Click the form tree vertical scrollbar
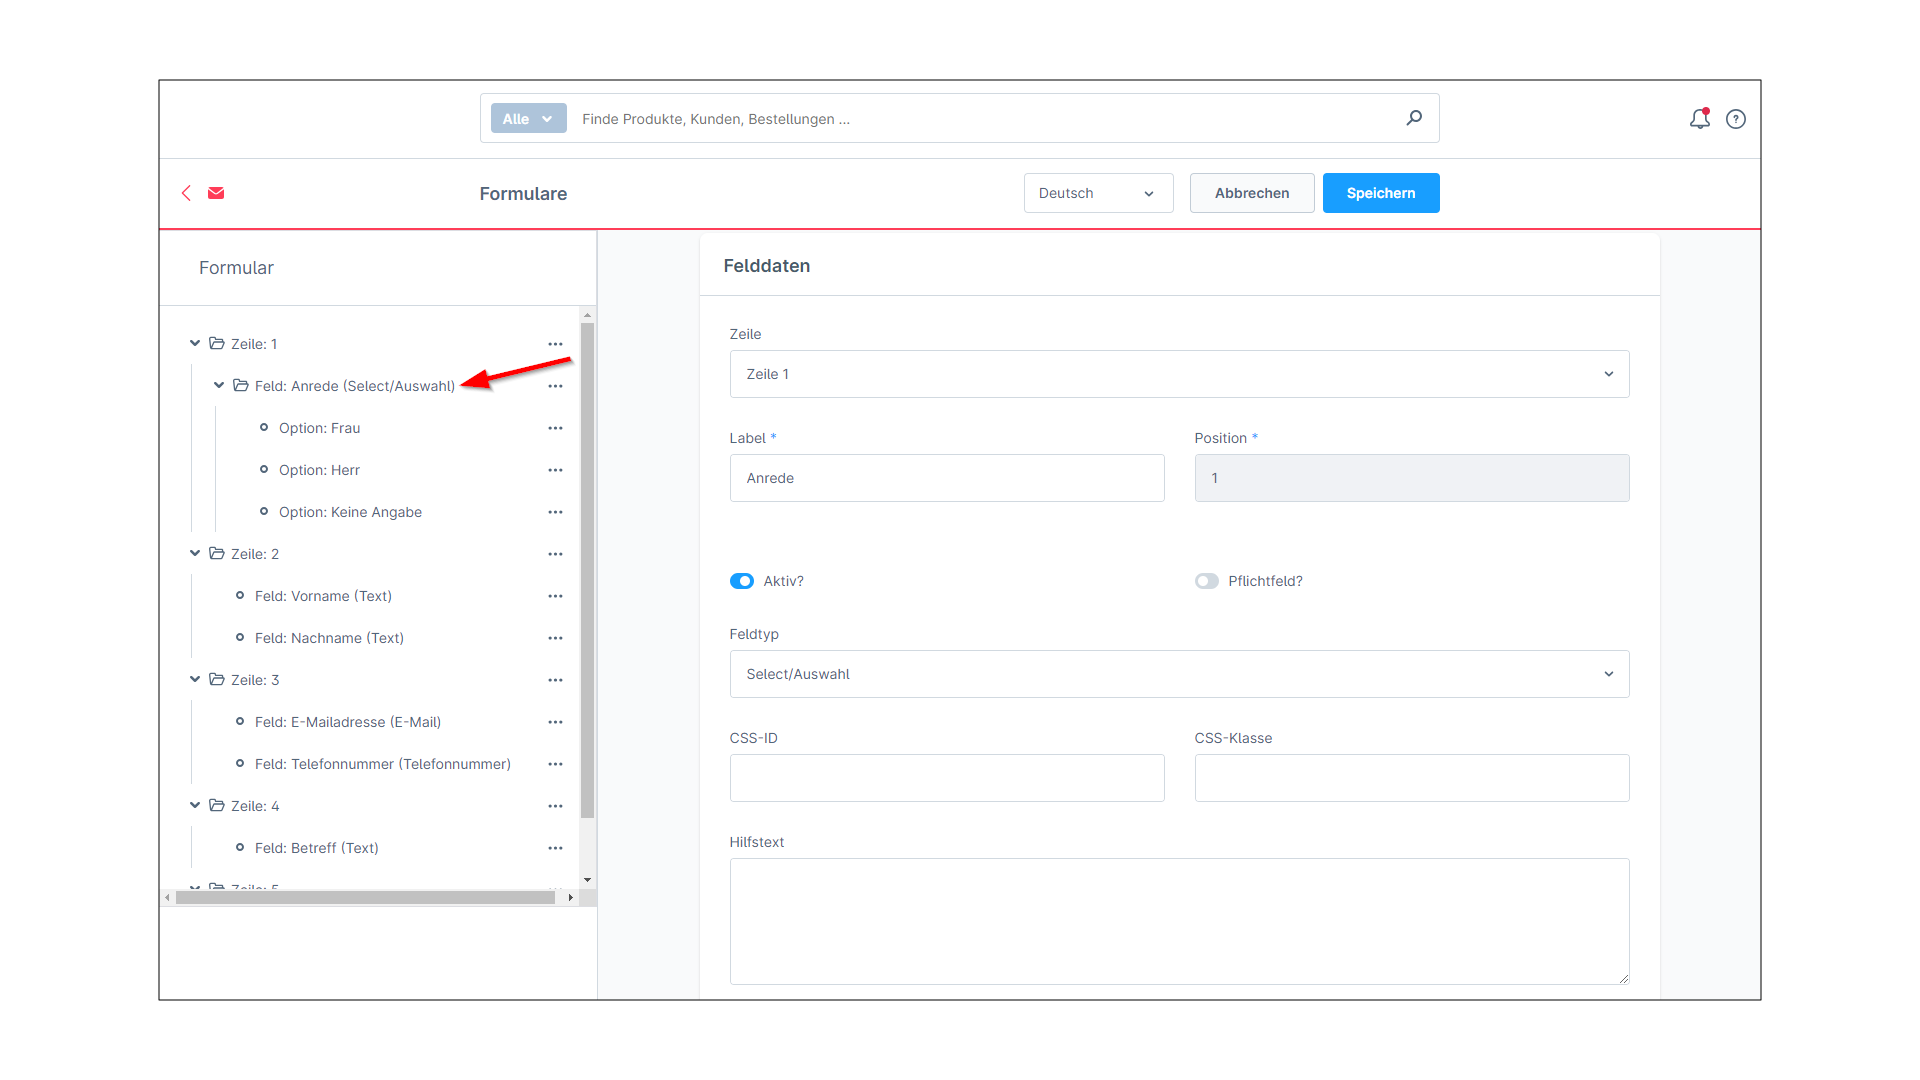Image resolution: width=1920 pixels, height=1080 pixels. point(587,570)
